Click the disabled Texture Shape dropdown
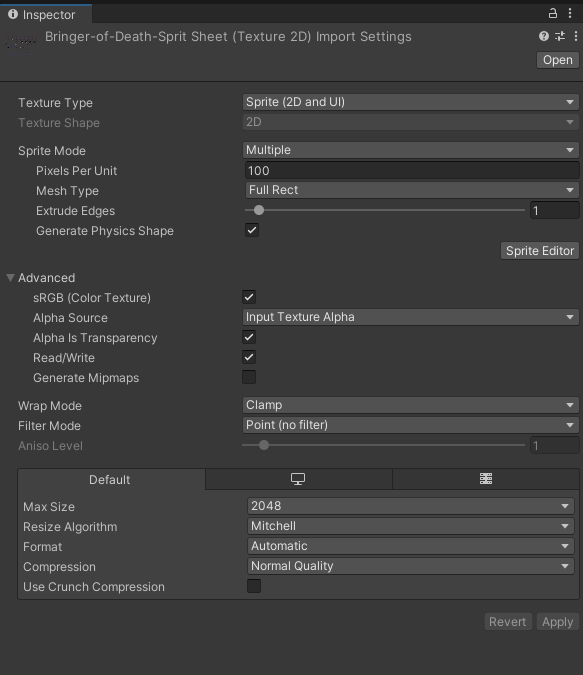The image size is (583, 675). 410,122
